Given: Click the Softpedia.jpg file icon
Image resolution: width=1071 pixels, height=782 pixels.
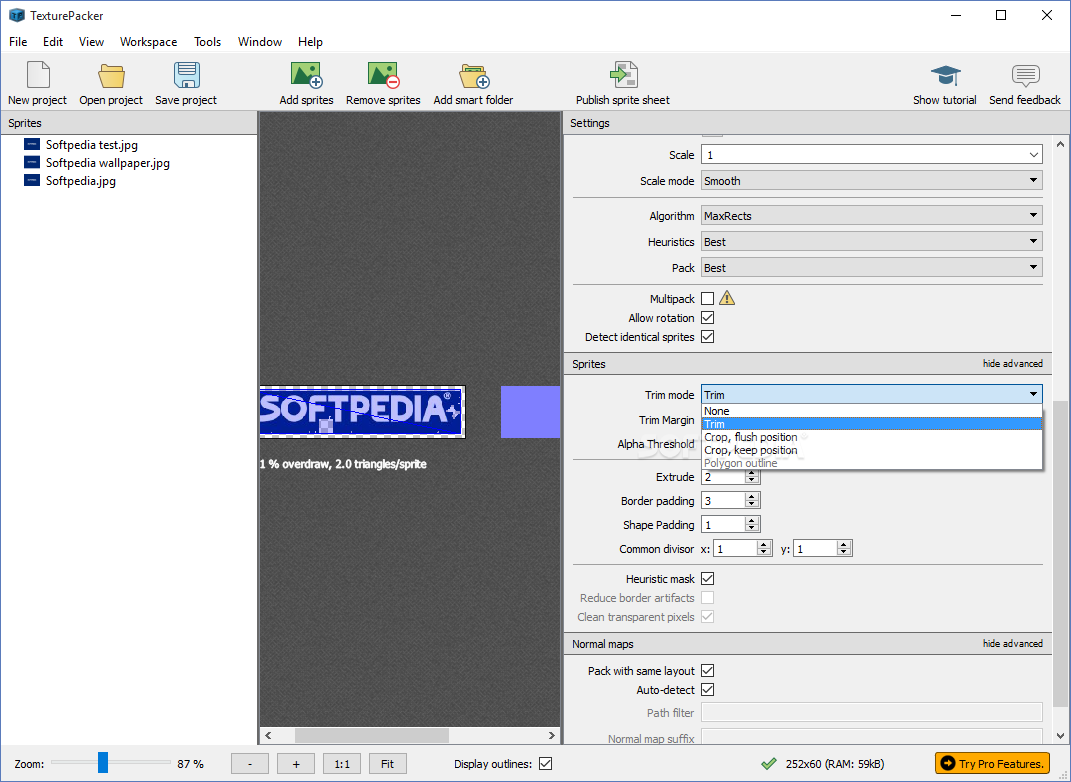Looking at the screenshot, I should pos(31,180).
